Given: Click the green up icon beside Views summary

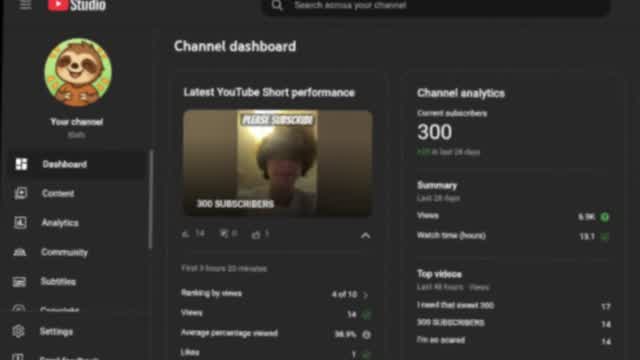Looking at the screenshot, I should [x=605, y=217].
